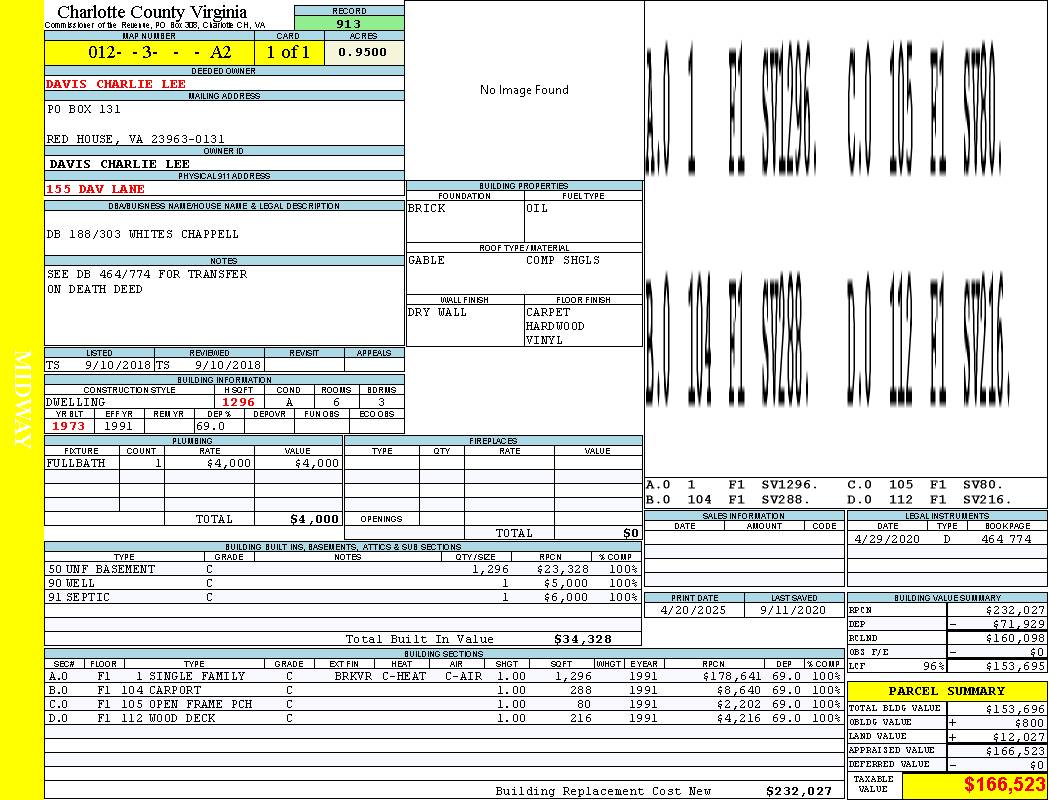Click roof material COMP SHGLS

[x=563, y=260]
